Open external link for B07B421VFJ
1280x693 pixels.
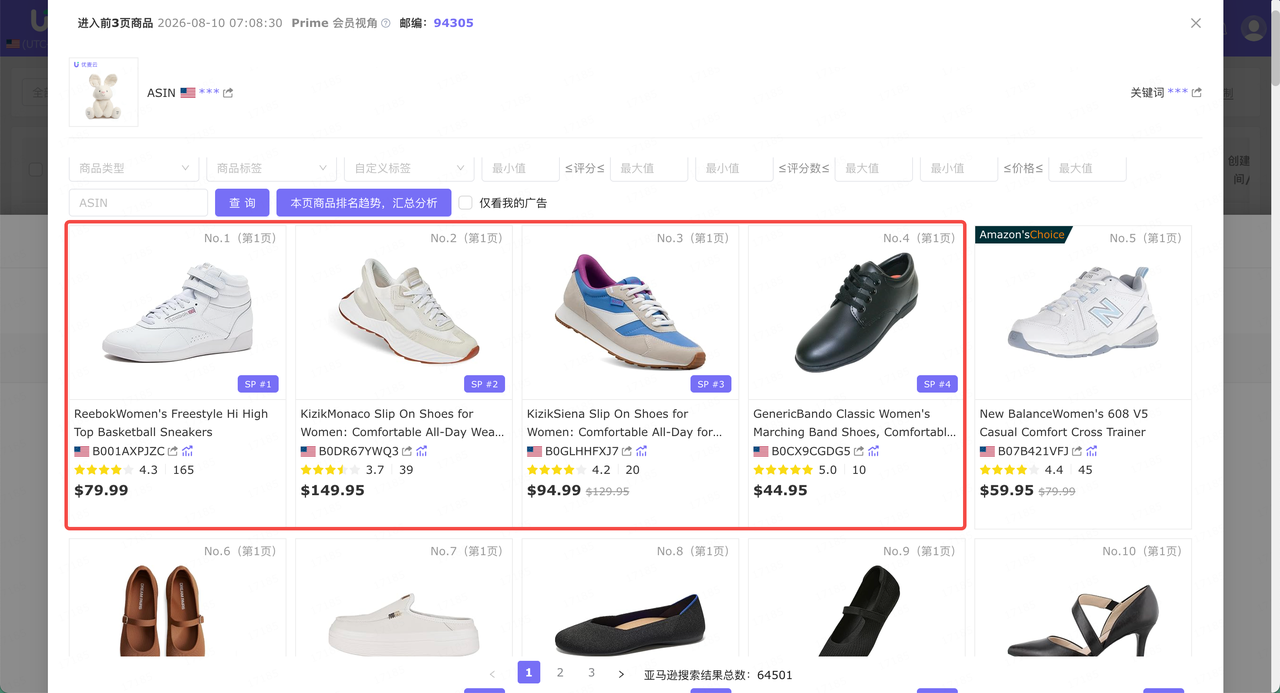click(x=1078, y=451)
